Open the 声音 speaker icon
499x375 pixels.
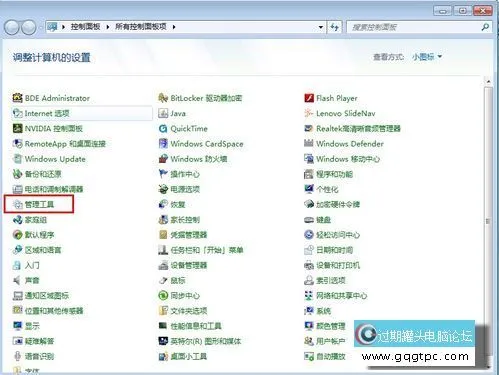click(17, 280)
